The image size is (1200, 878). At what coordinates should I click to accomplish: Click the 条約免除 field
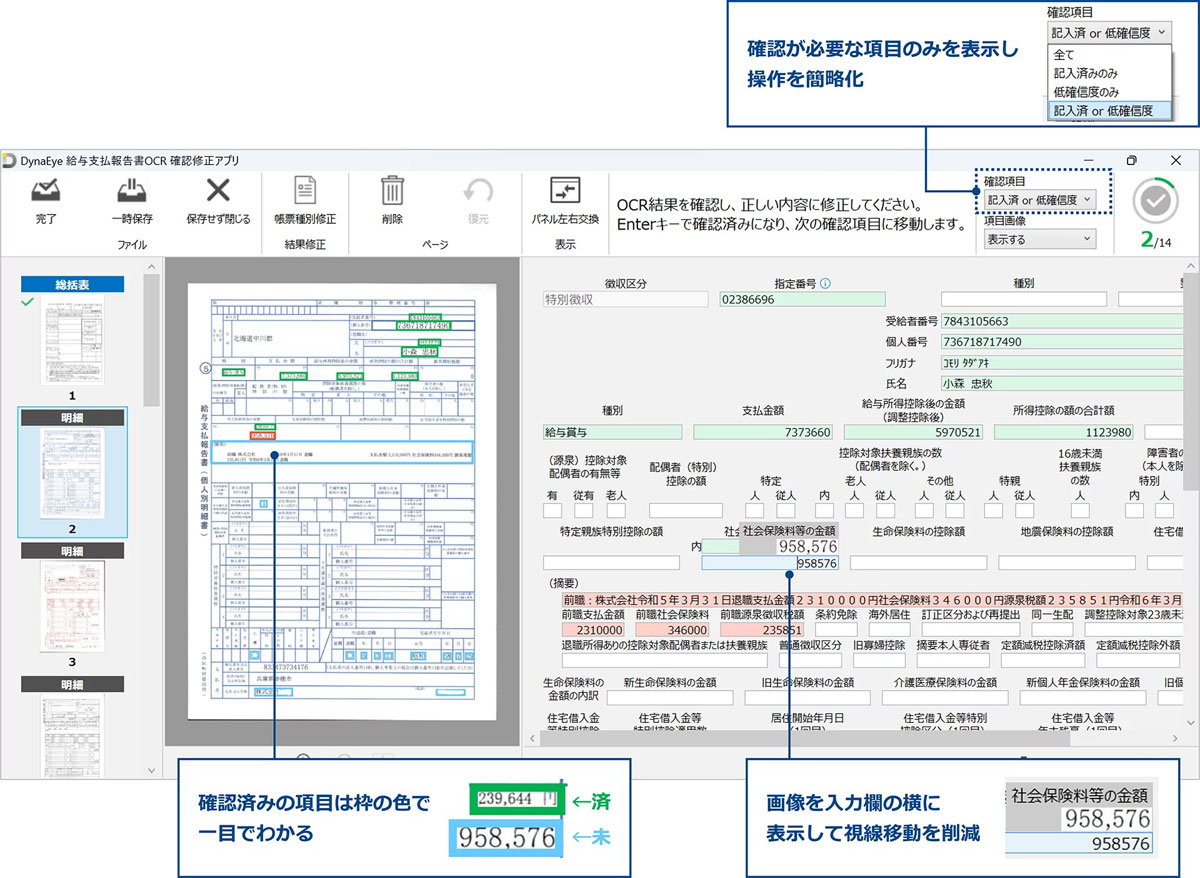pos(835,630)
